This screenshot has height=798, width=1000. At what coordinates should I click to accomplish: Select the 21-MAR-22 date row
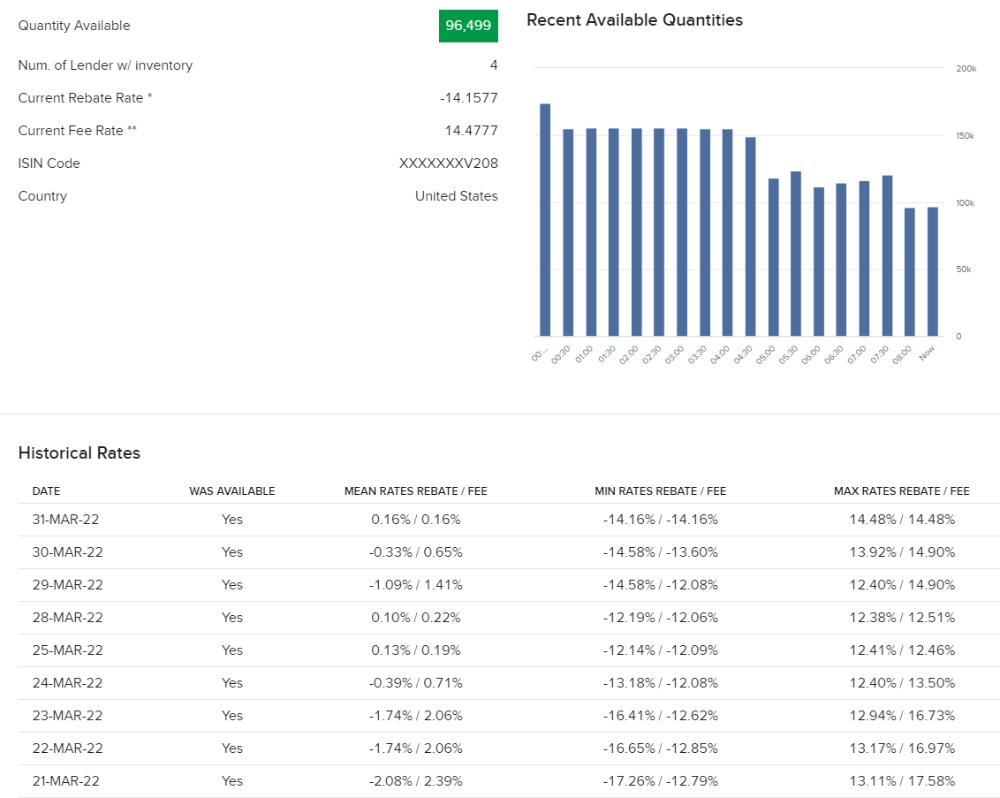(66, 781)
